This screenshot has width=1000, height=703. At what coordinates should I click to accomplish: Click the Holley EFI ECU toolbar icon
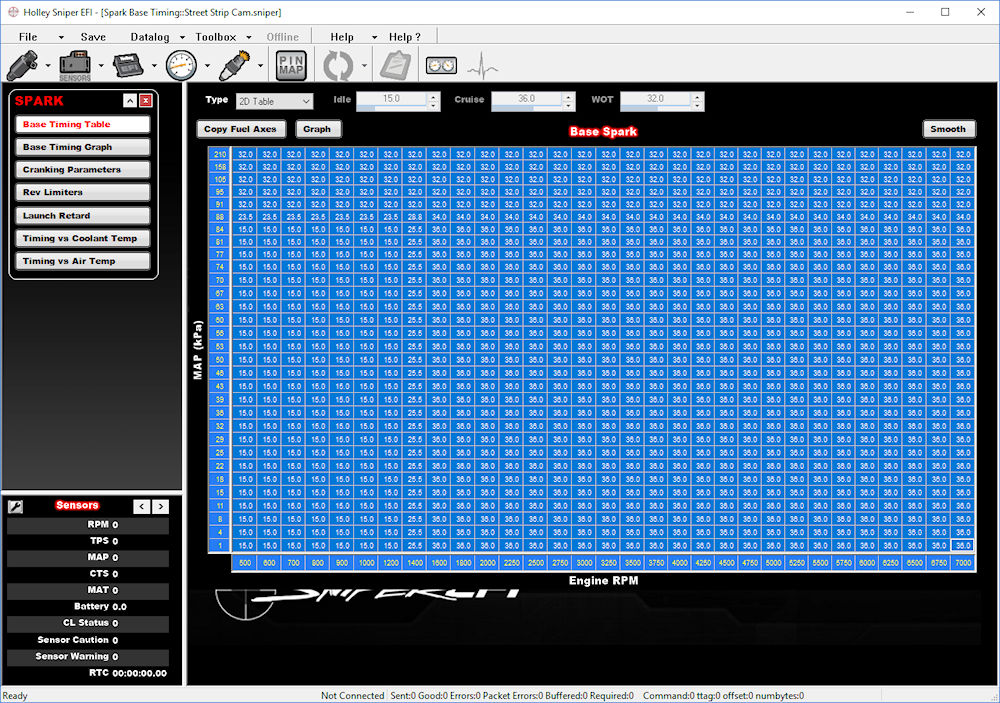pos(128,65)
